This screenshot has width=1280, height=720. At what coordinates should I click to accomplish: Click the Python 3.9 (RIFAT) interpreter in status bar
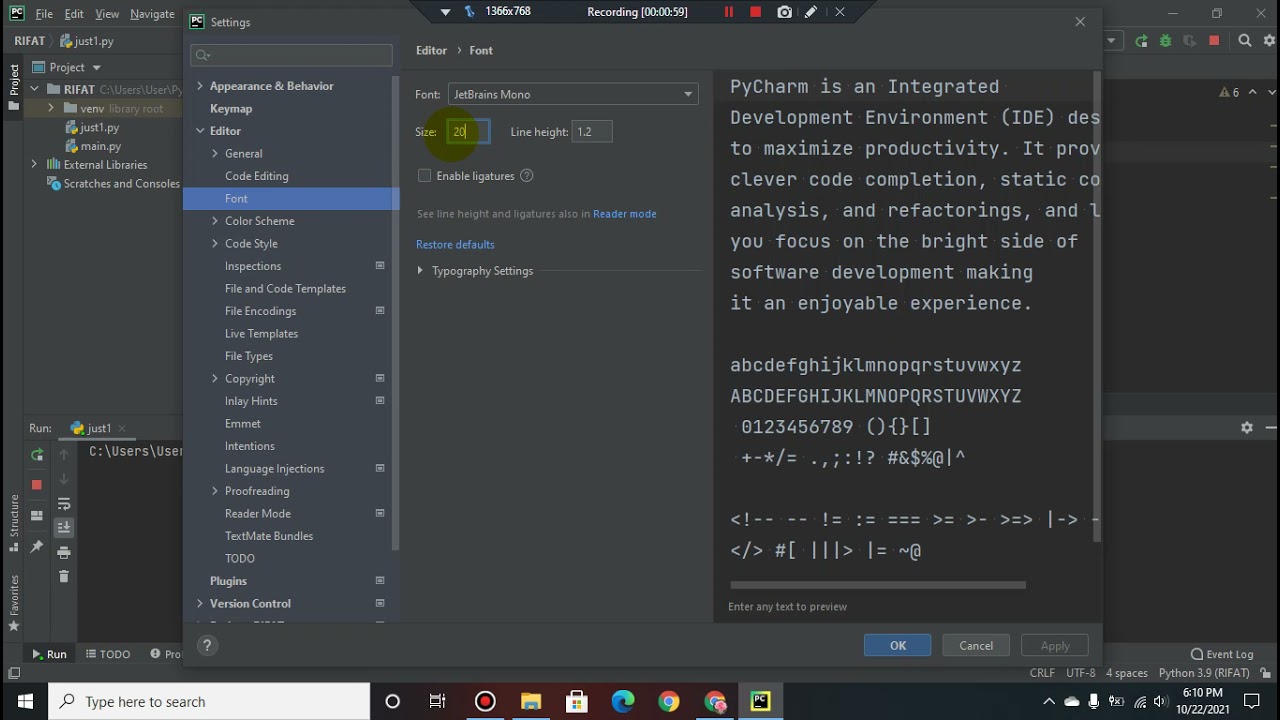click(x=1204, y=673)
